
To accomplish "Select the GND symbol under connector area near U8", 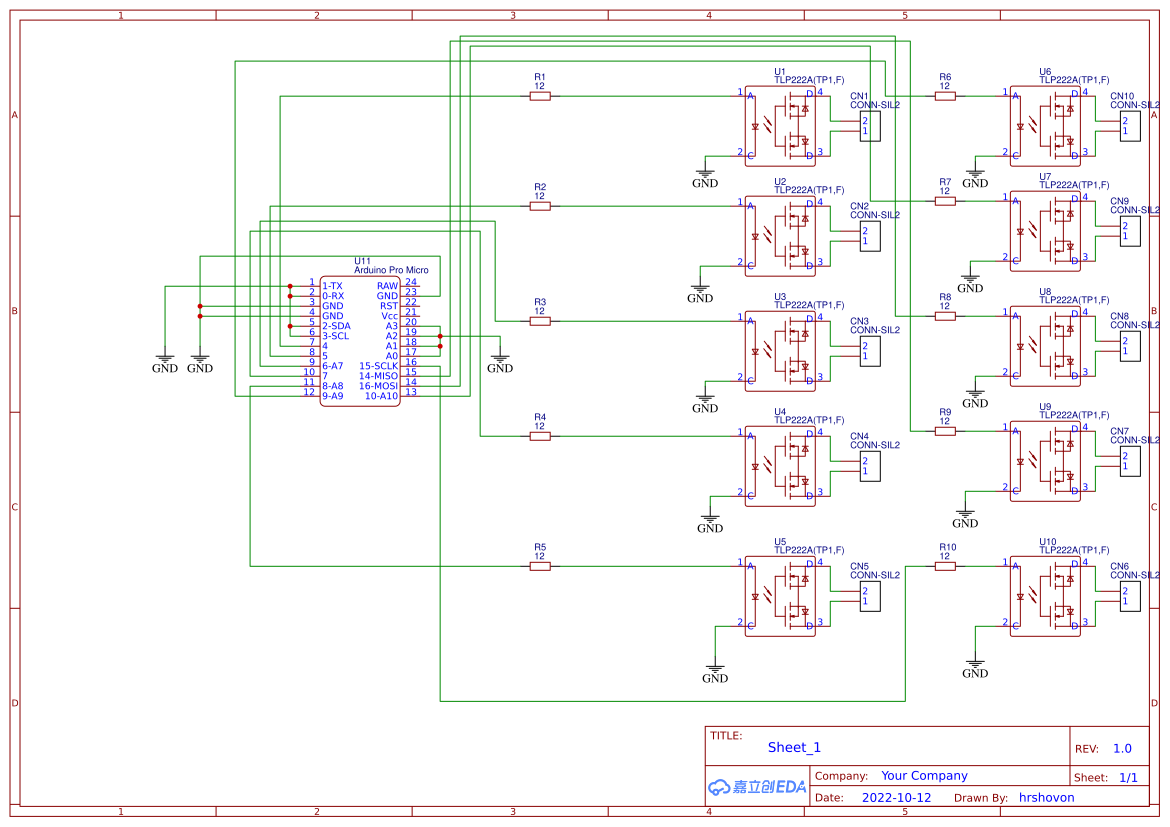I will [975, 395].
